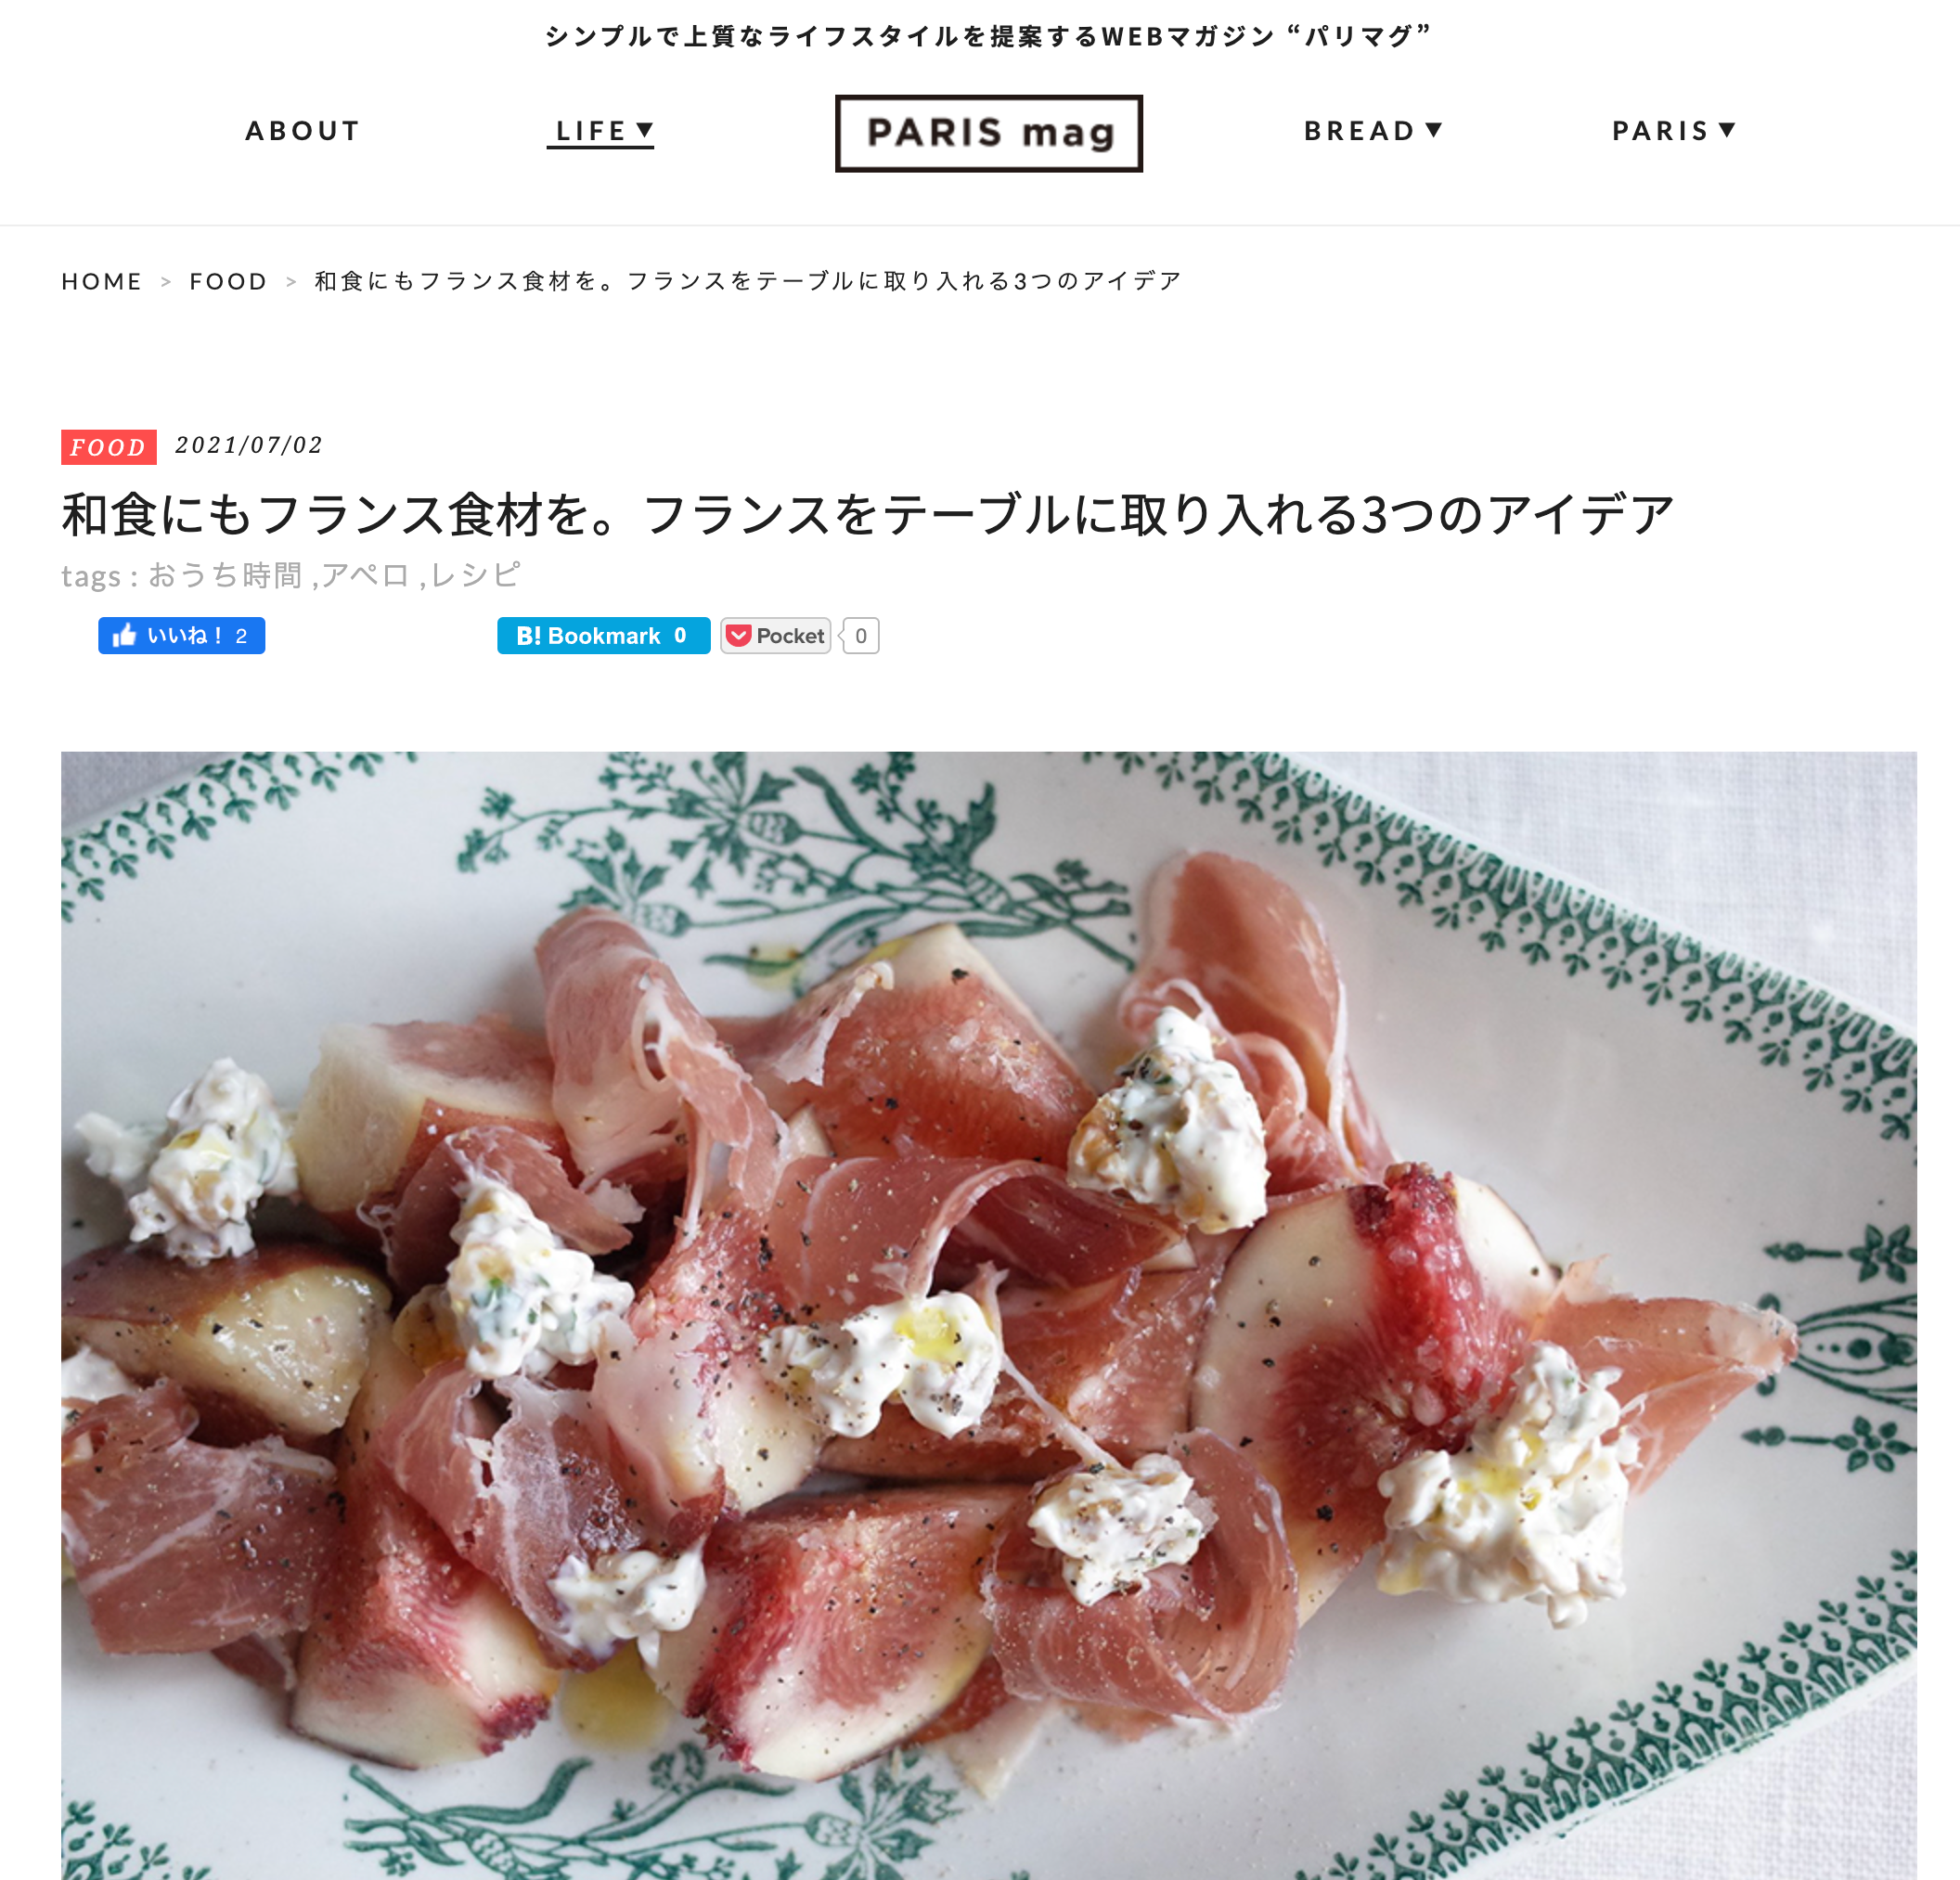Screen dimensions: 1960x1880
Task: Click the いいね! like button
Action: (181, 636)
